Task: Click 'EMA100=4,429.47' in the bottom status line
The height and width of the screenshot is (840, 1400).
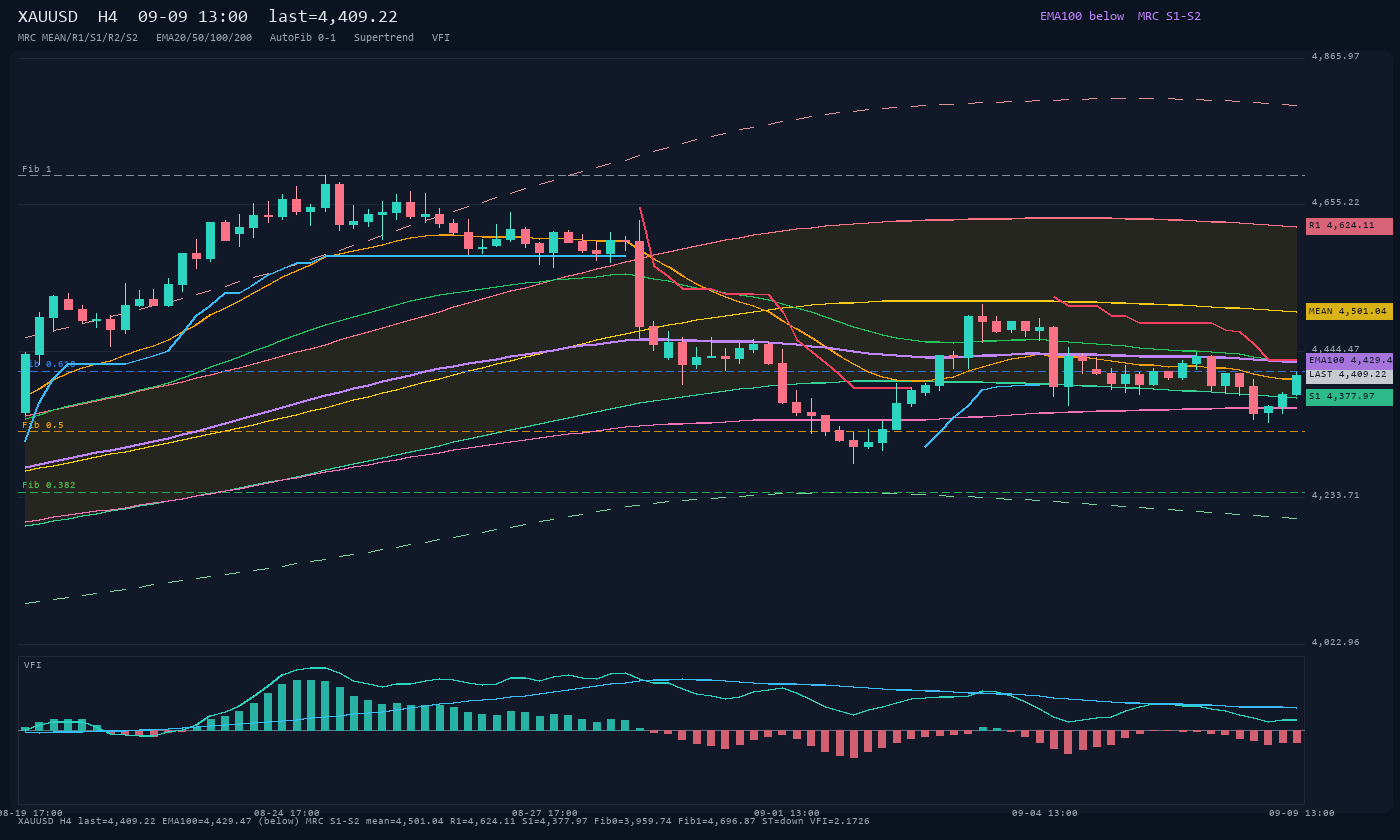Action: pyautogui.click(x=209, y=821)
